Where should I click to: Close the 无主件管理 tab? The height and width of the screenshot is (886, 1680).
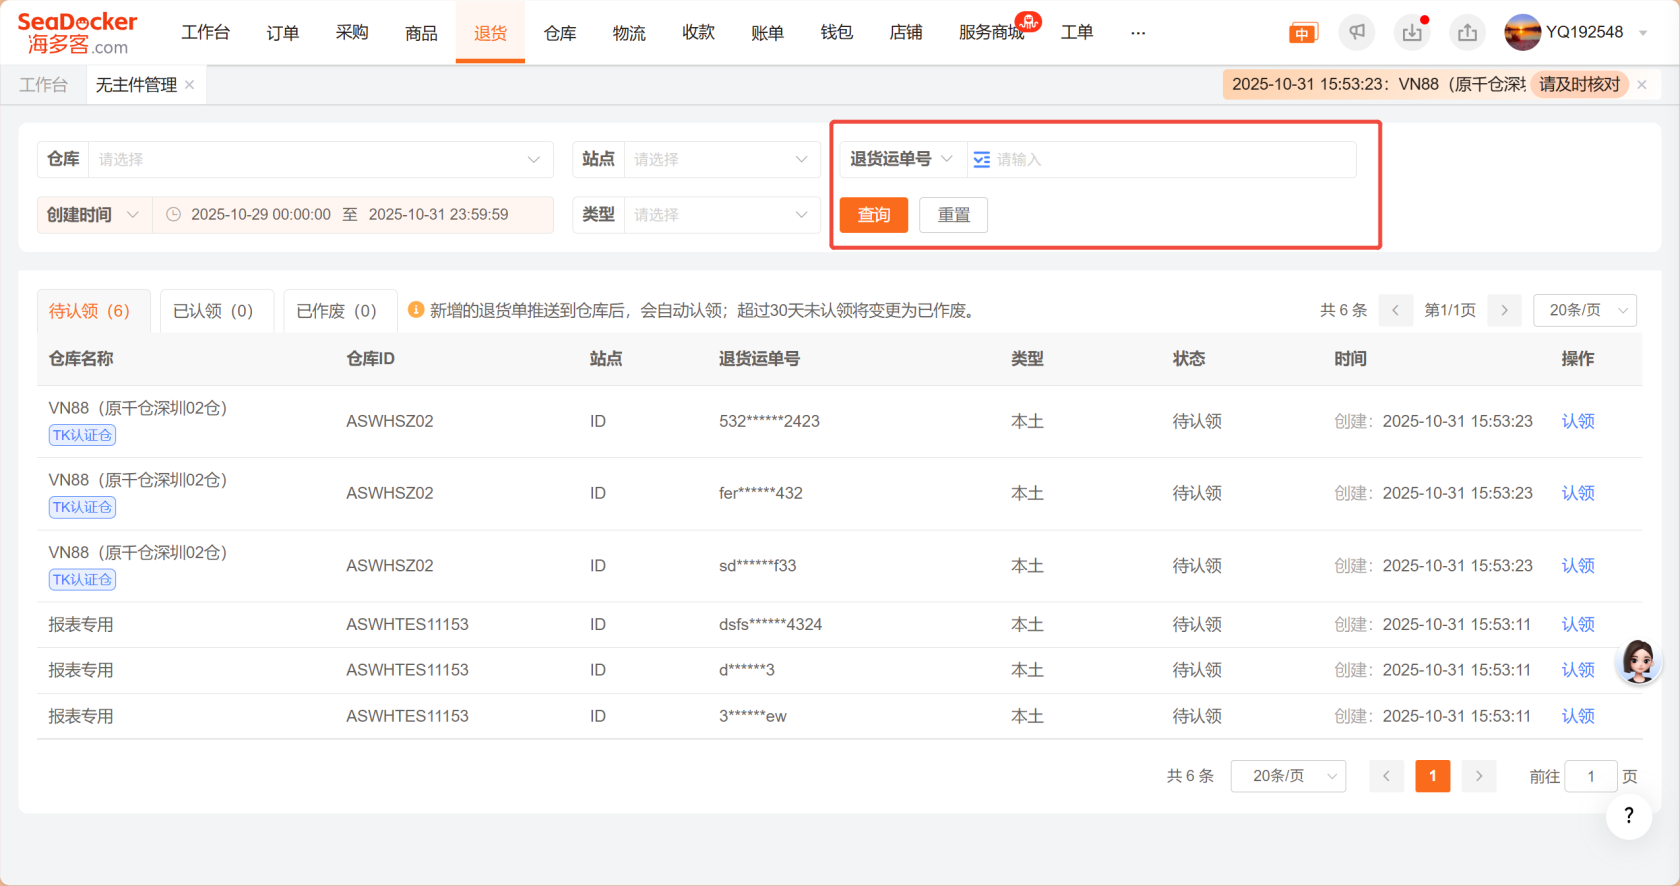click(x=190, y=85)
